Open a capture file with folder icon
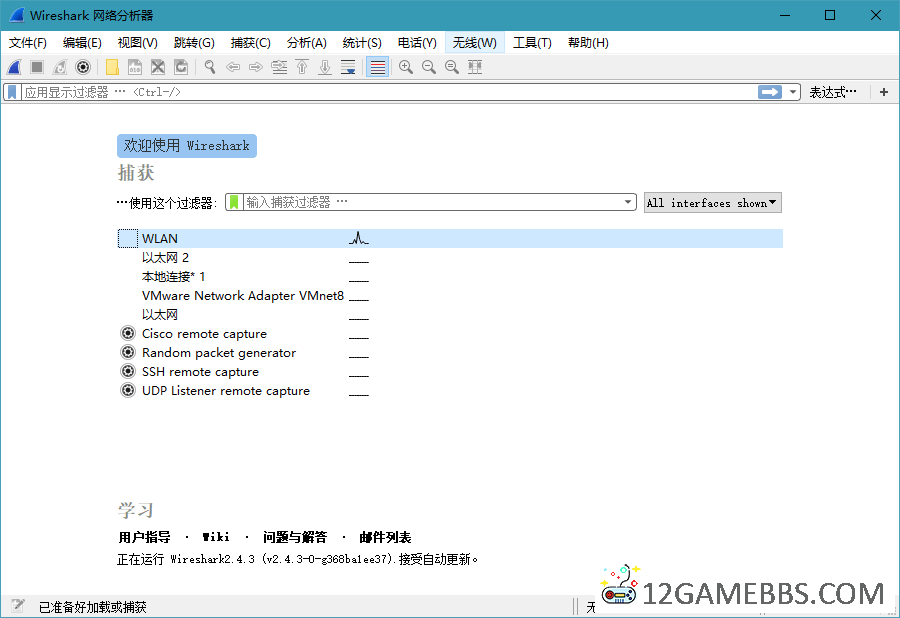 112,67
